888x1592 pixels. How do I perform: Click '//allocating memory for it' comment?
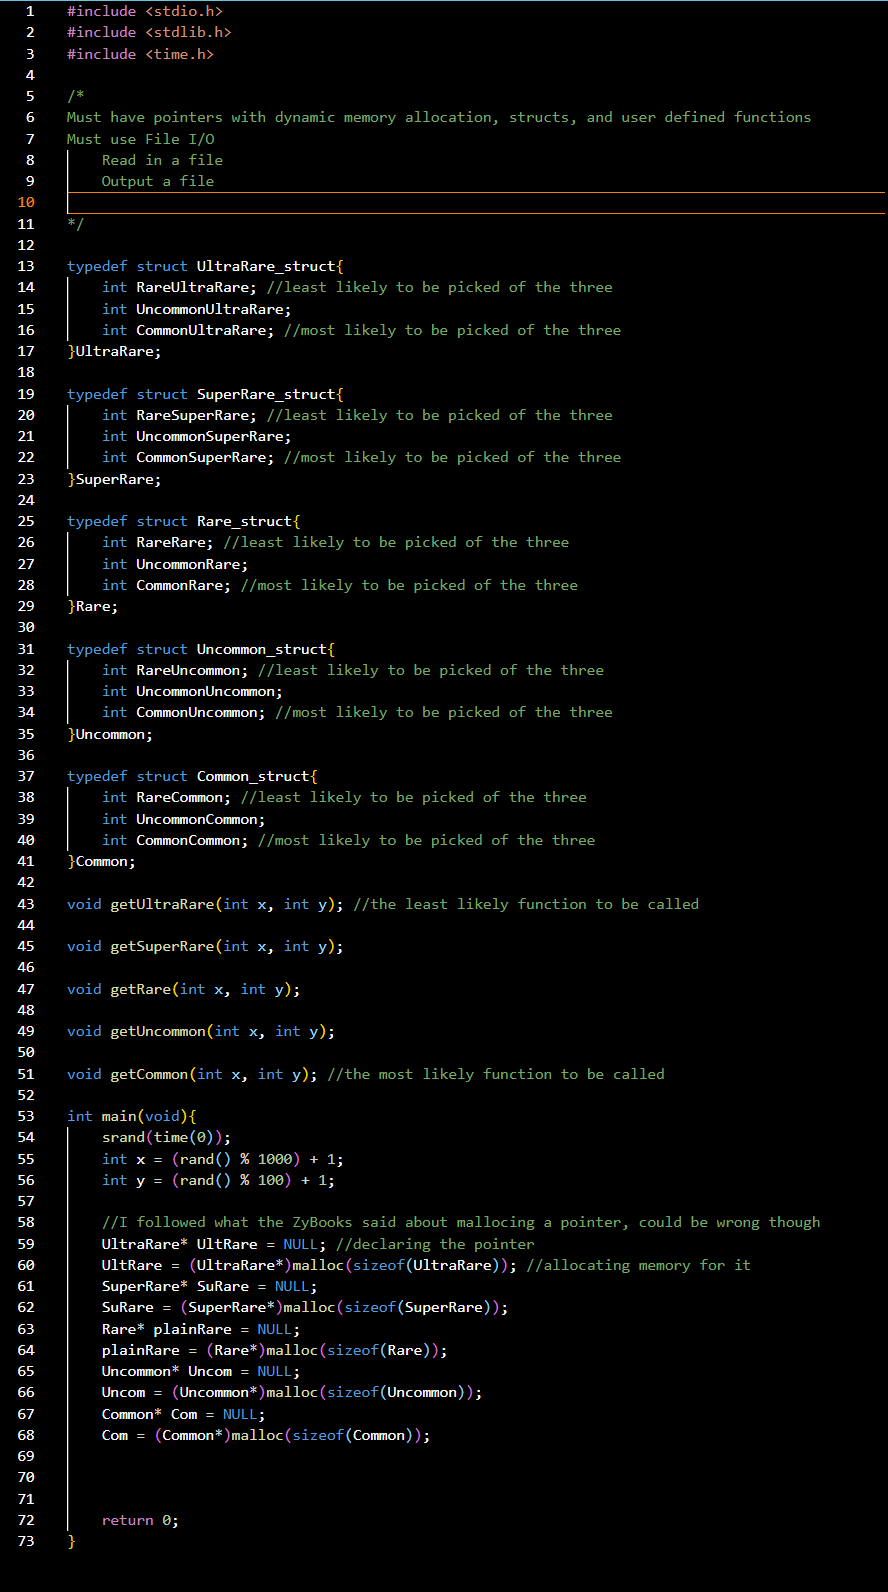[x=638, y=1265]
